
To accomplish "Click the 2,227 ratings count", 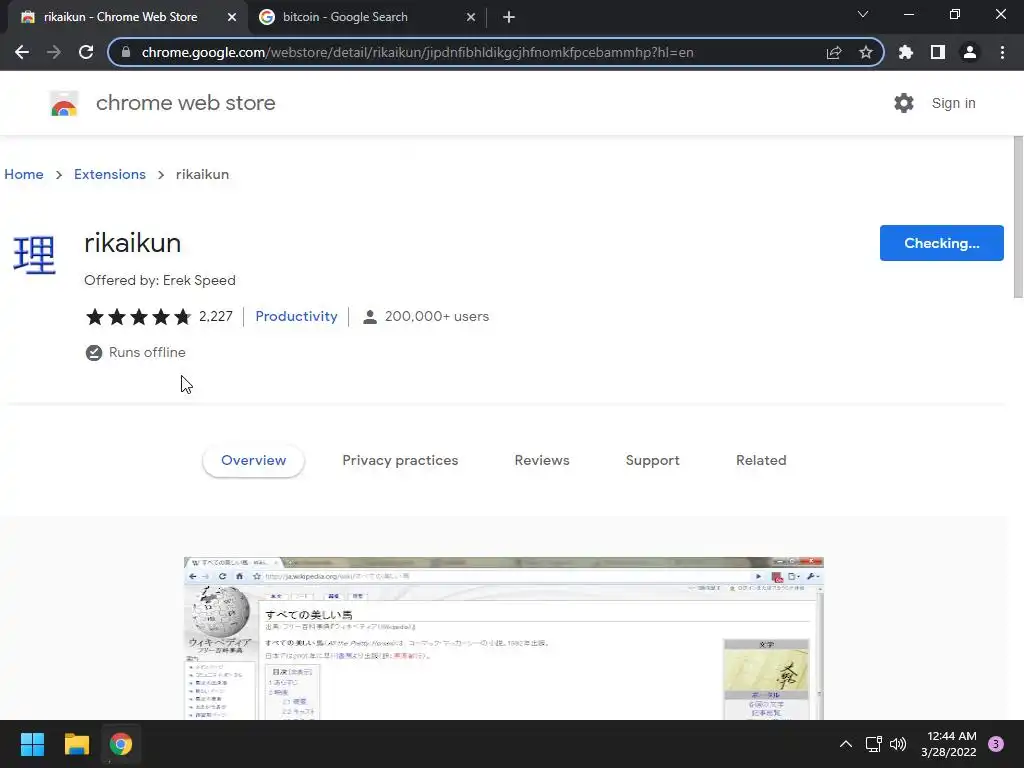I will pos(216,316).
